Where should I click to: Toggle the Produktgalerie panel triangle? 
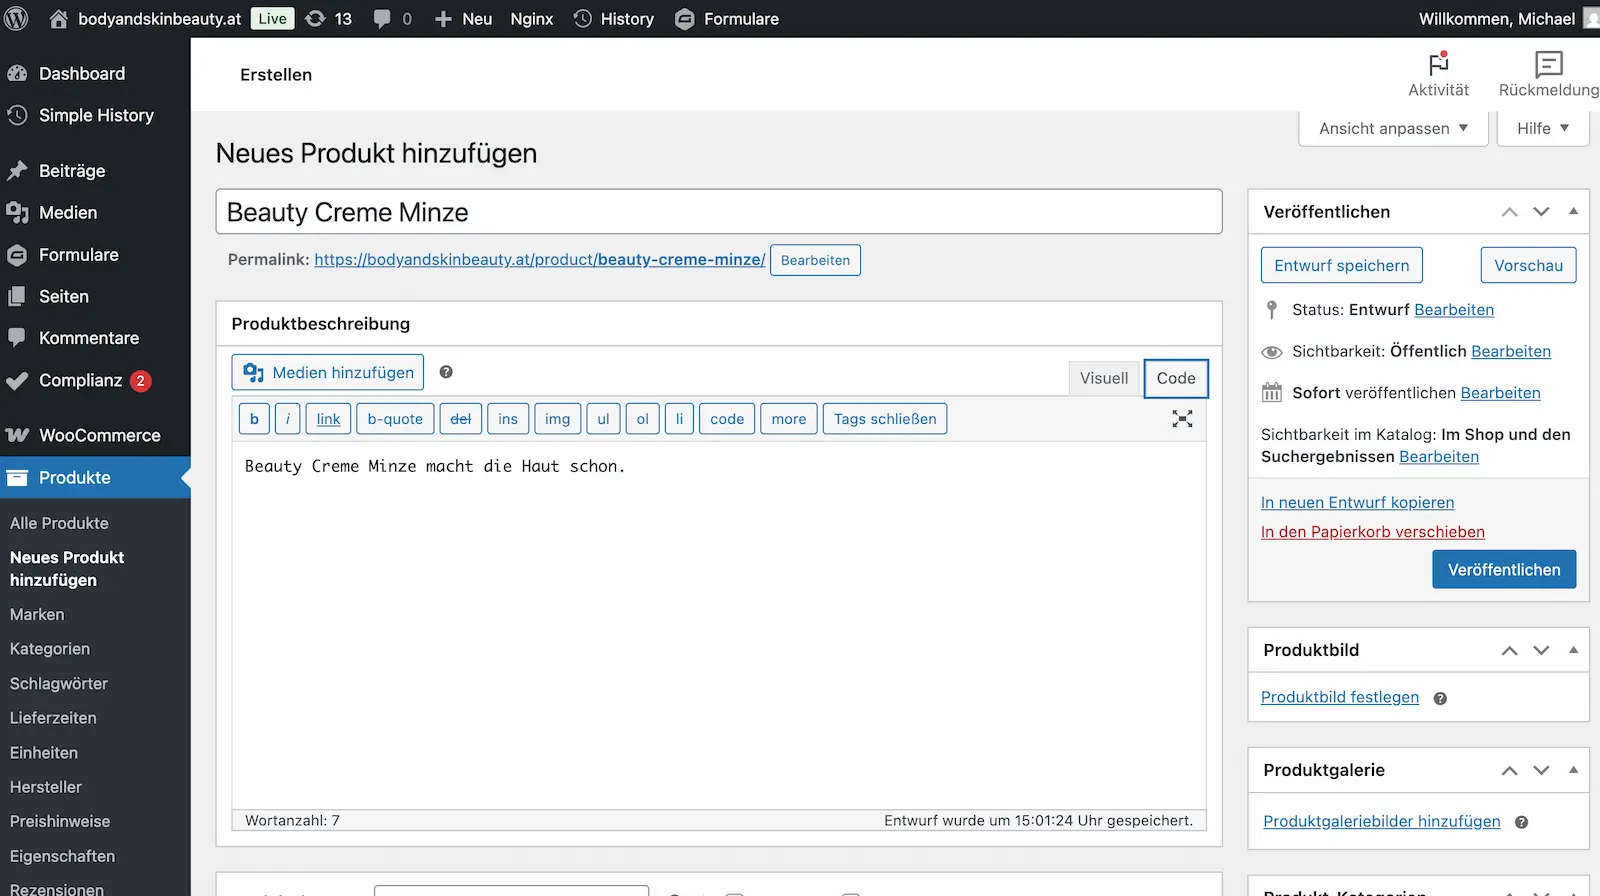1573,770
